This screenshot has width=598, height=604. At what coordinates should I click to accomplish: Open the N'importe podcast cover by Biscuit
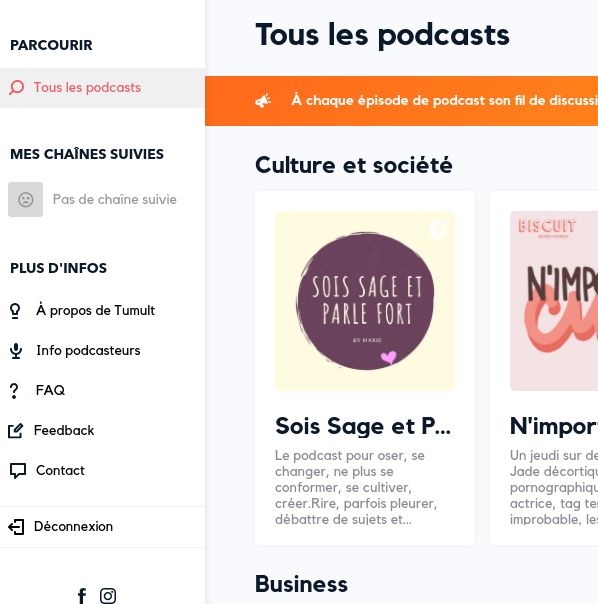click(554, 301)
